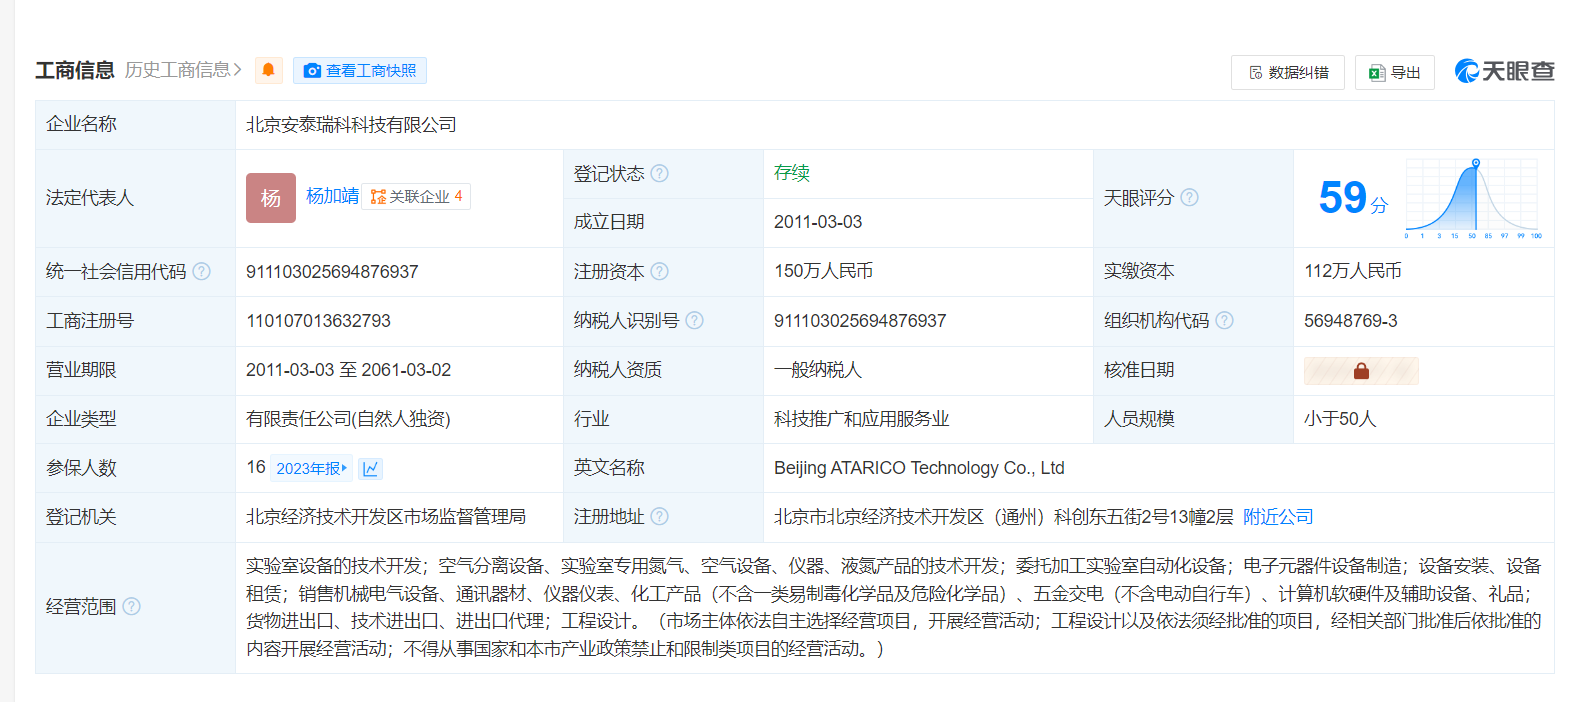Viewport: 1574px width, 702px height.
Task: Click 北京经济技术开发区市场监督管理局 value
Action: pyautogui.click(x=386, y=517)
